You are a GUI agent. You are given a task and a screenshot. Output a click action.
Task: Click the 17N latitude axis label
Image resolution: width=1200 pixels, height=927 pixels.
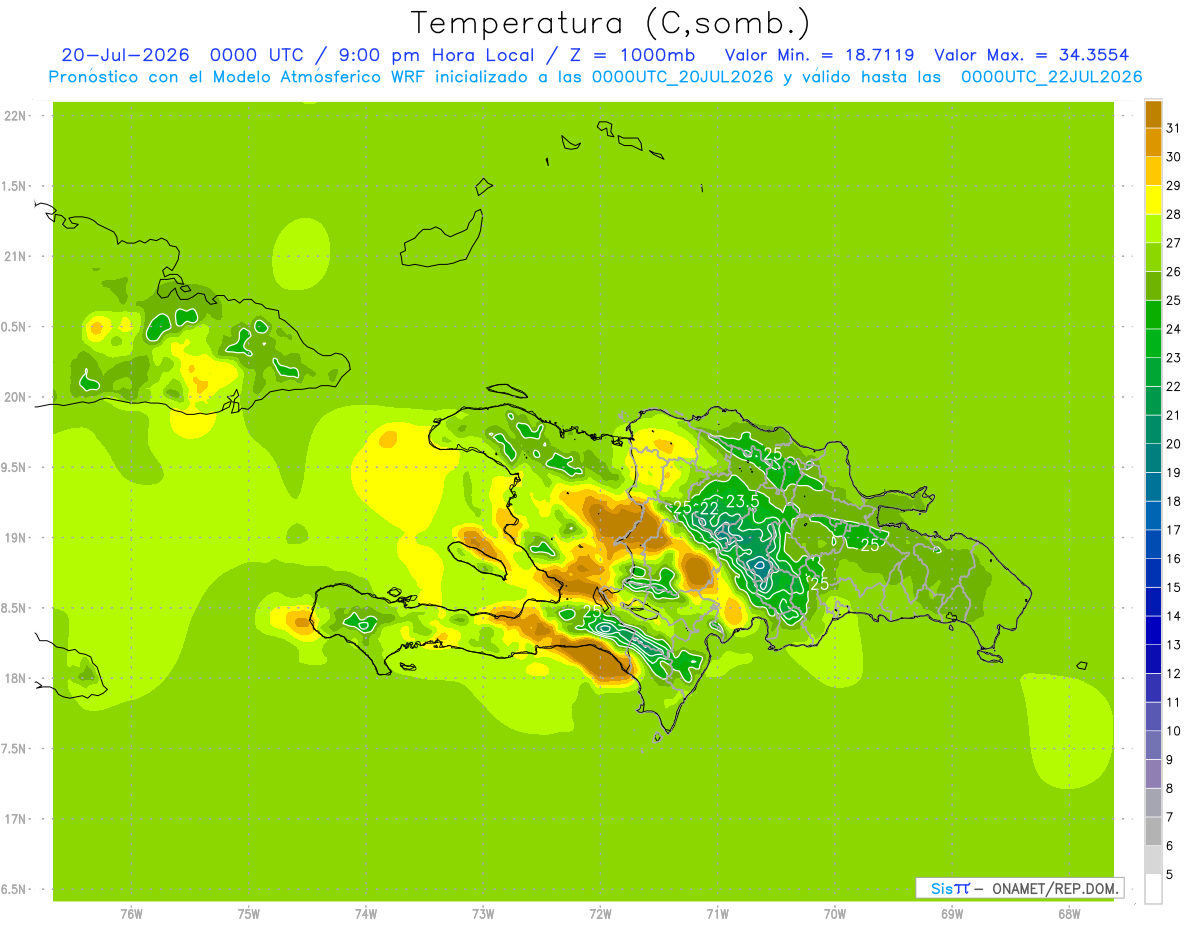click(x=15, y=819)
